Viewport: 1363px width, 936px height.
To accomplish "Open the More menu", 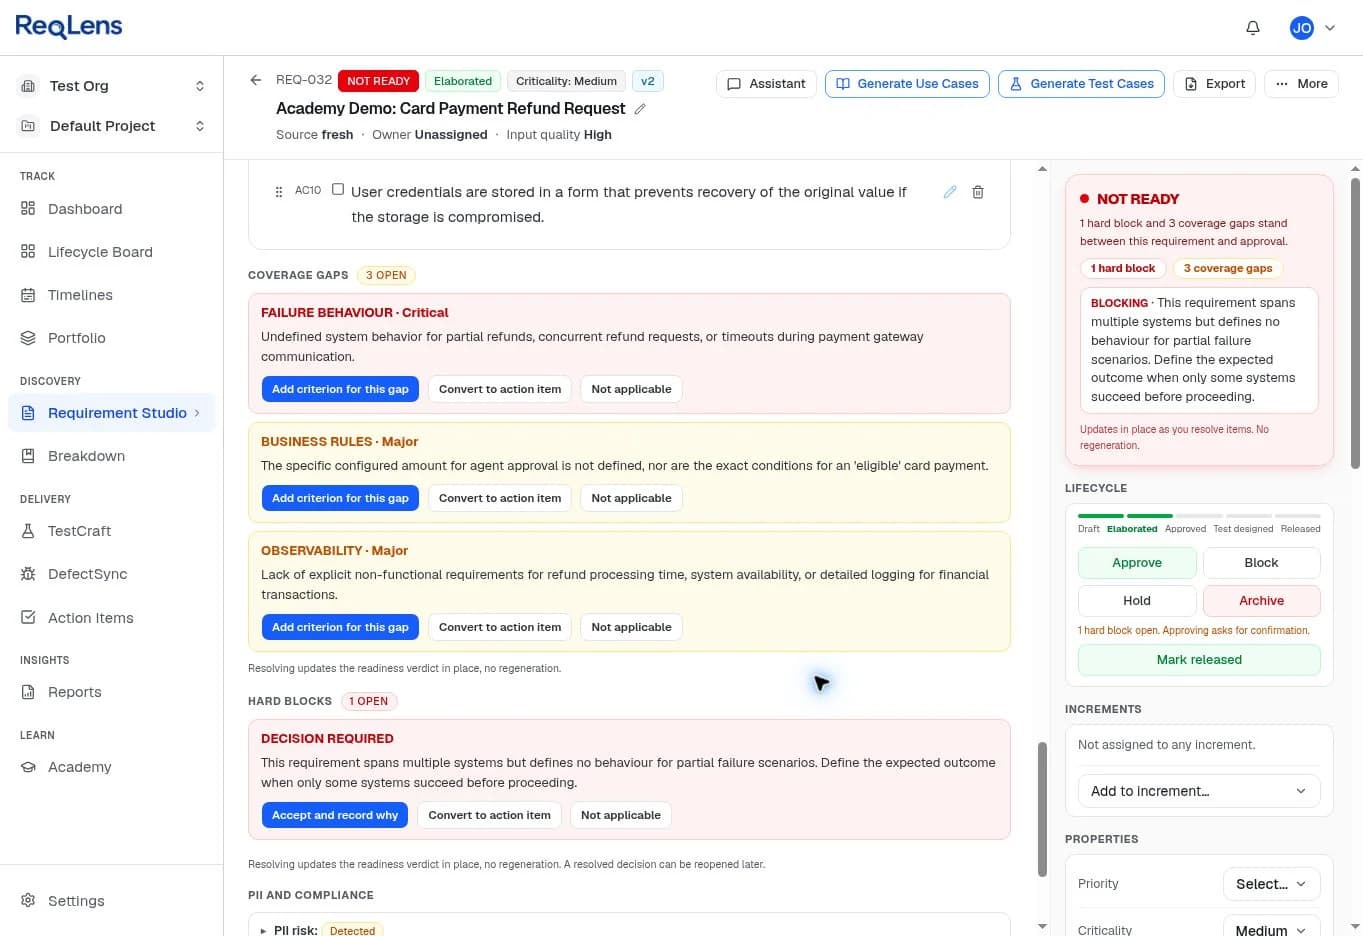I will click(x=1302, y=84).
